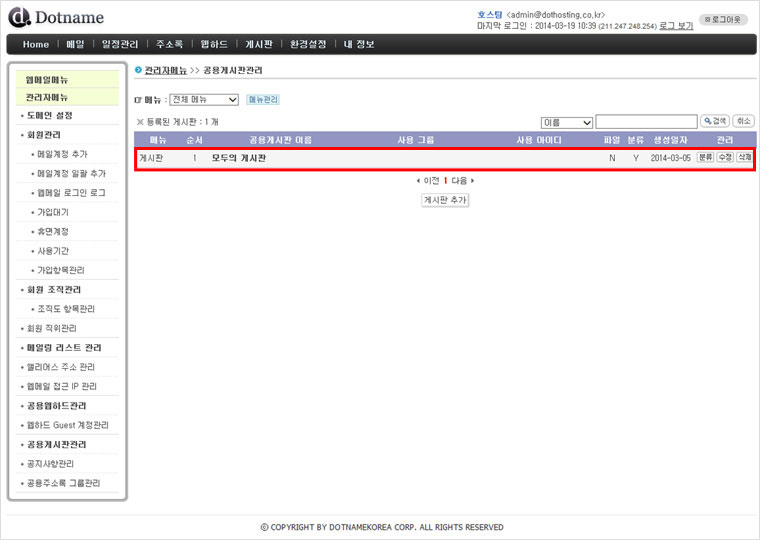Switch to 환경설정 in top navigation

point(308,44)
